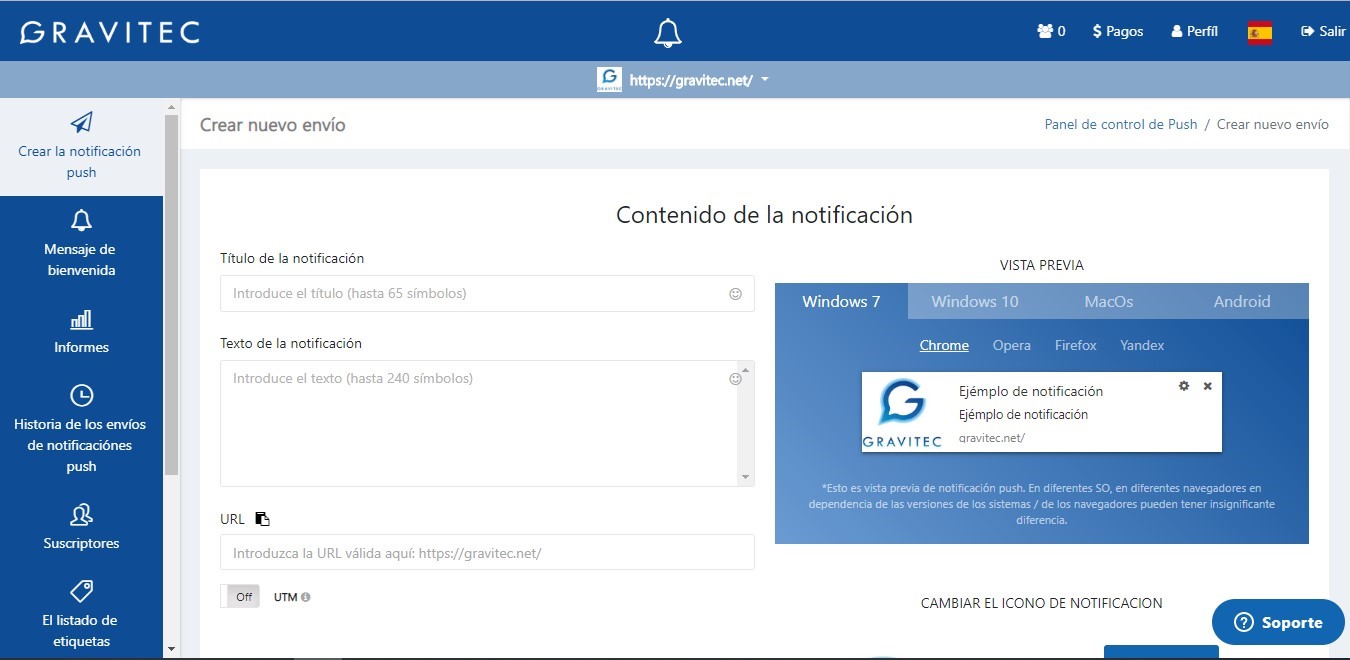Open the subscribers count icon

point(1051,31)
